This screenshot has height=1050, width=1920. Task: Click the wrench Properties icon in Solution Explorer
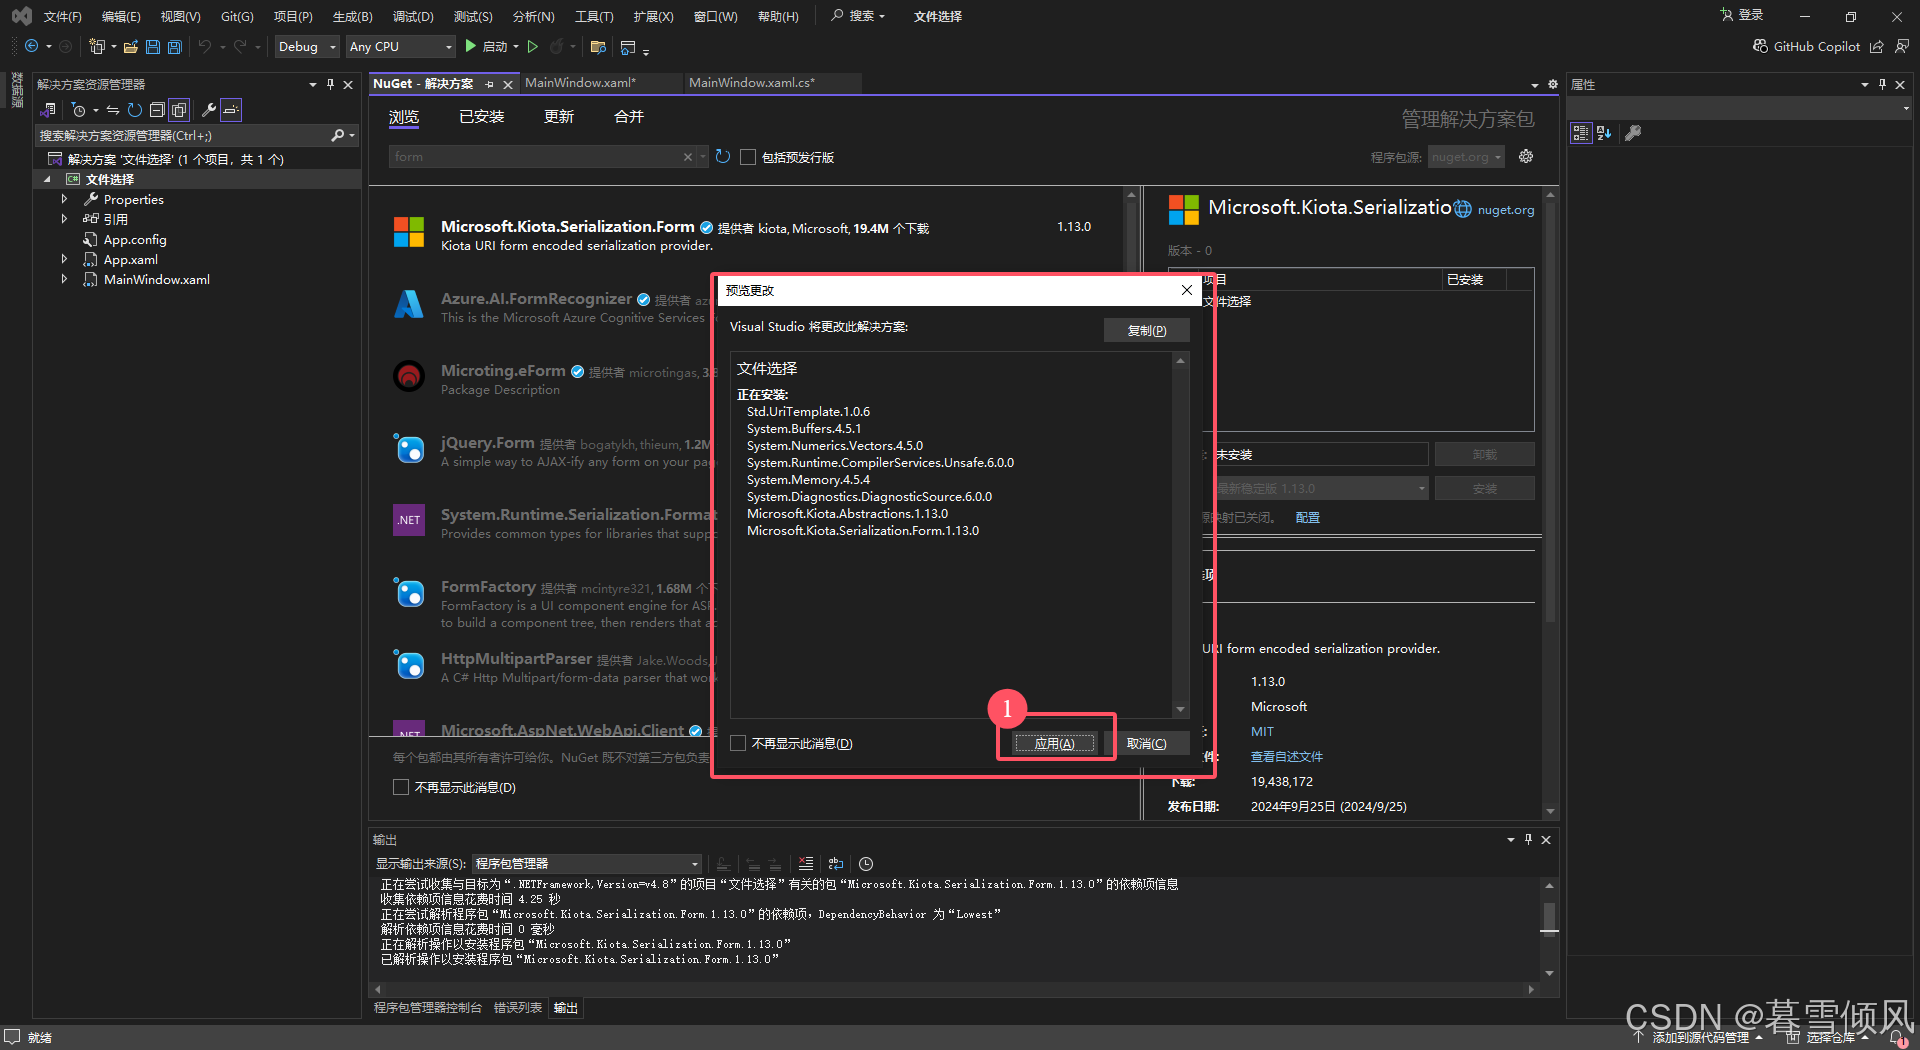coord(209,110)
